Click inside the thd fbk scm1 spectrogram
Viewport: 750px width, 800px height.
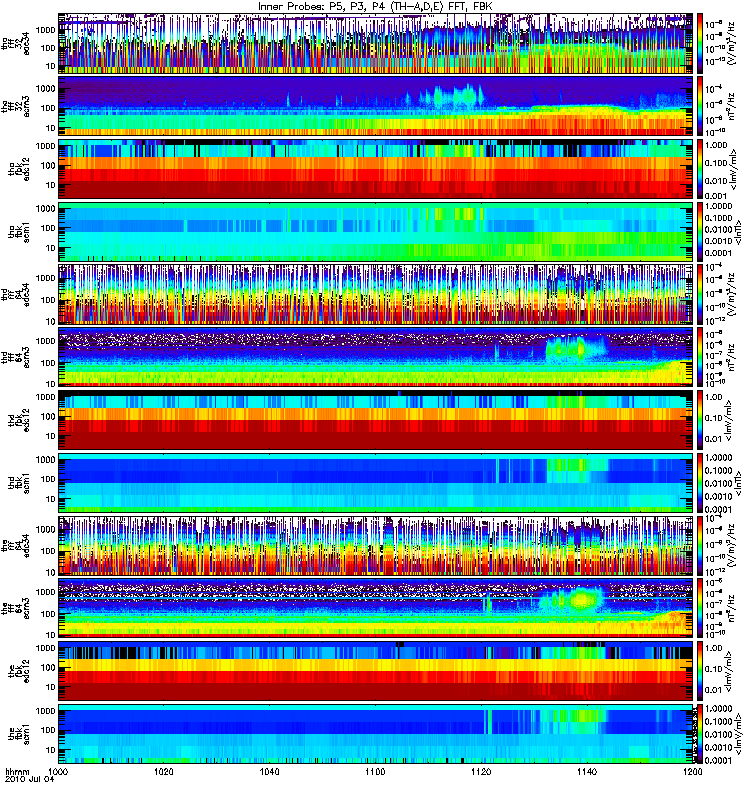pos(376,483)
